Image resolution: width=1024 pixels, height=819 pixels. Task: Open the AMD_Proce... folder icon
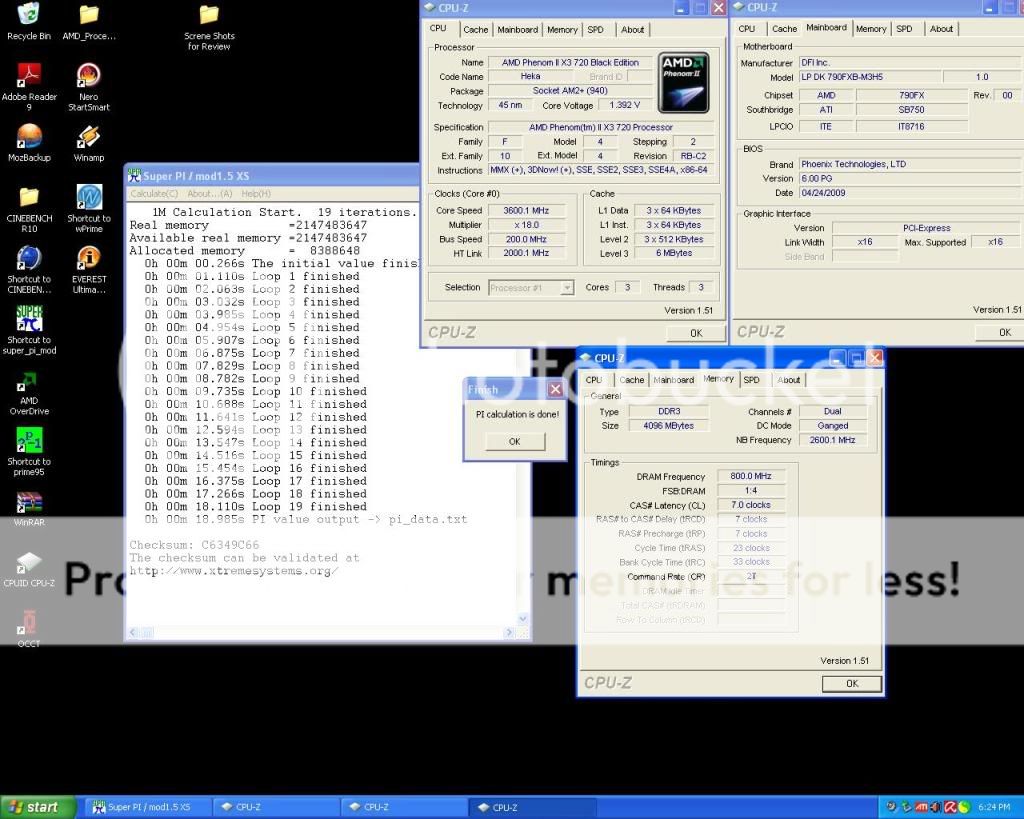(89, 22)
